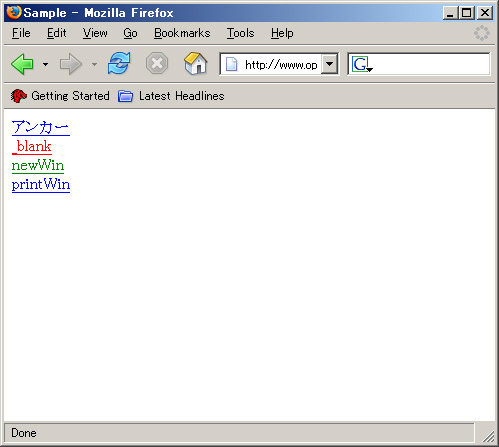
Task: Expand the back history dropdown arrow
Action: [45, 64]
